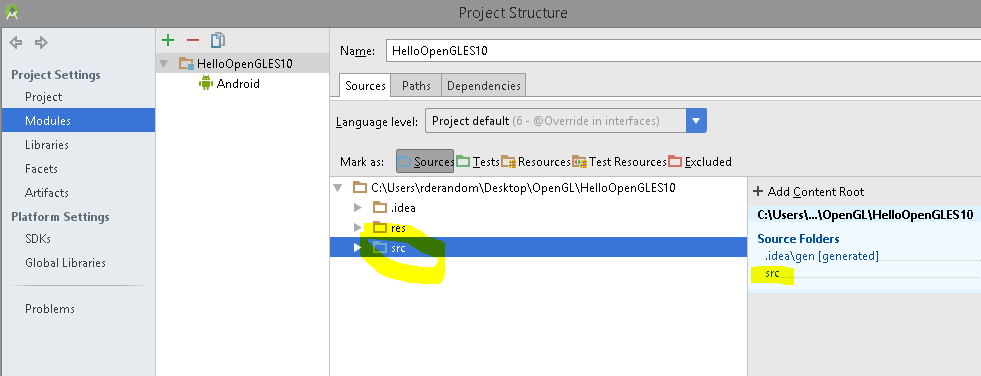Mark the folder as Resources
Screen dimensions: 981x376
[x=536, y=162]
